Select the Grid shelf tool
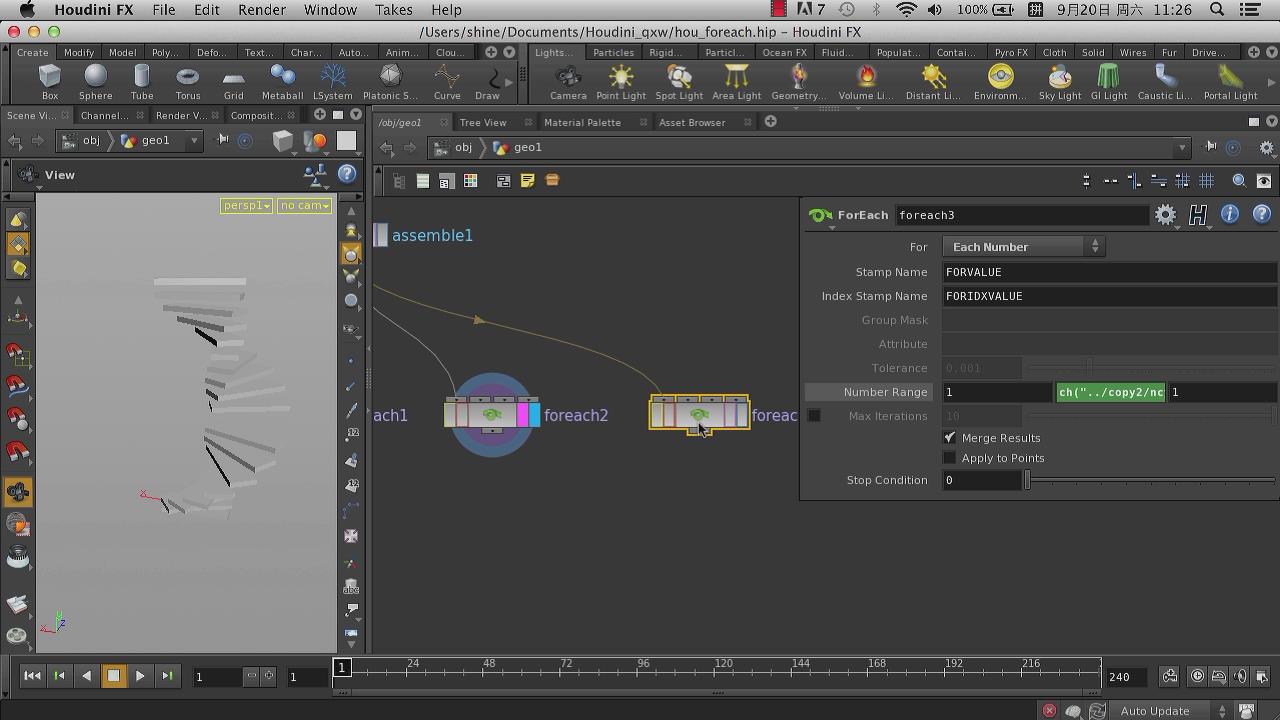The height and width of the screenshot is (720, 1280). point(233,82)
